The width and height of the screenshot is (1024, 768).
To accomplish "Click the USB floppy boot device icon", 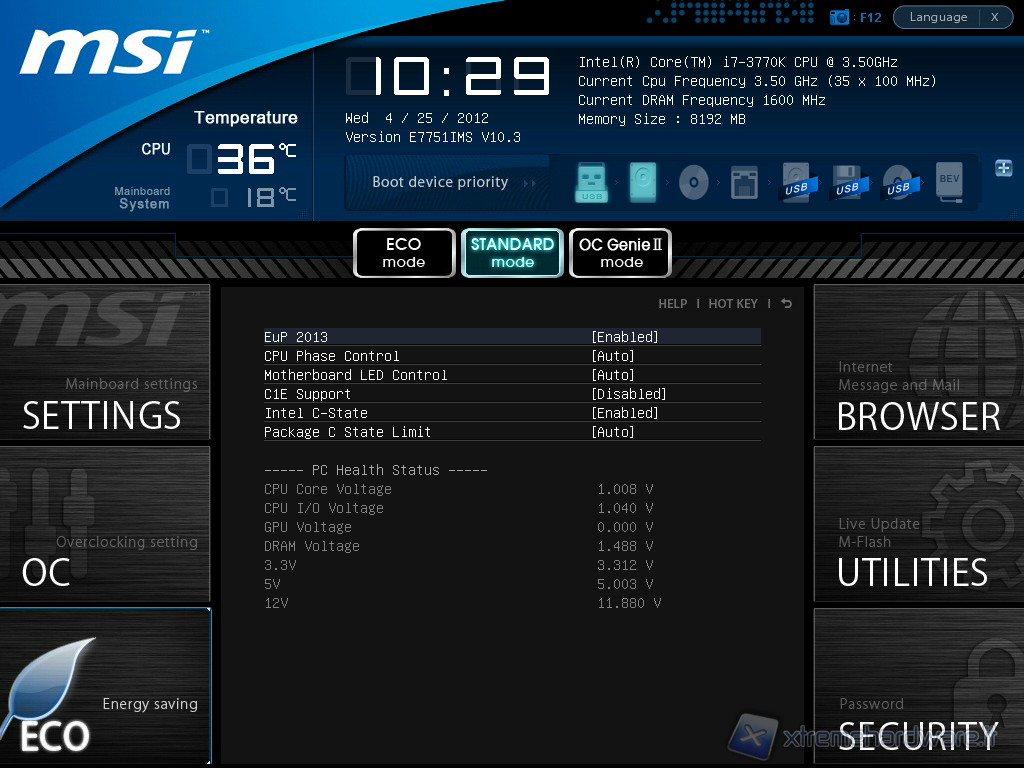I will (846, 183).
